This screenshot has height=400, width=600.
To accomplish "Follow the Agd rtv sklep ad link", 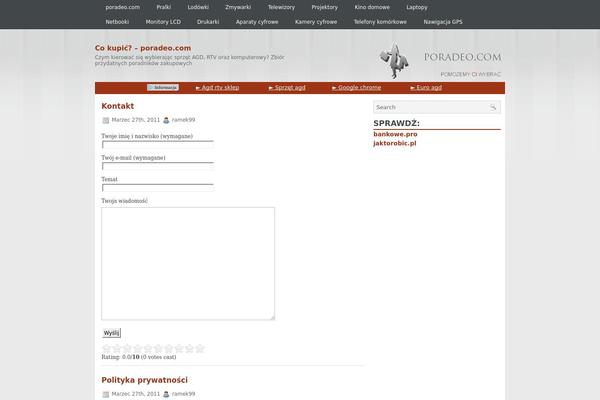I will pos(217,88).
